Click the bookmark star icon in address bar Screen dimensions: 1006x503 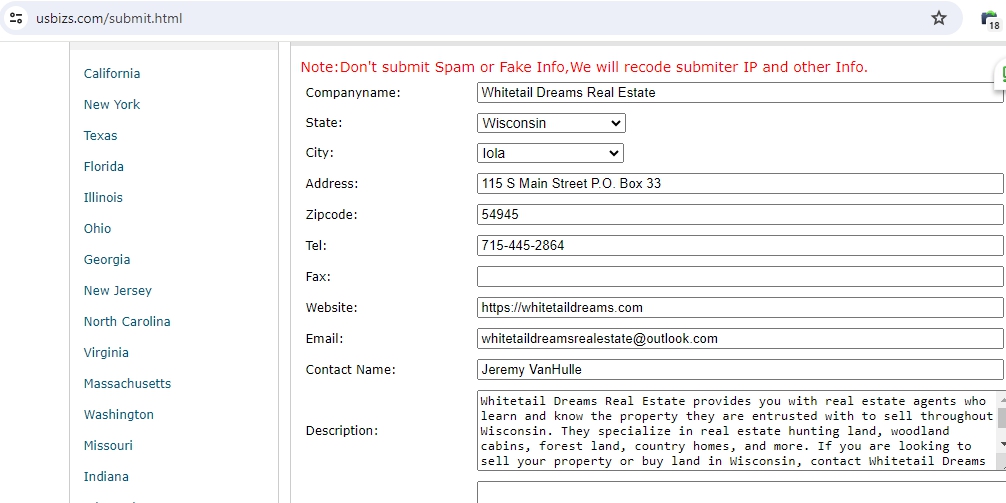click(x=938, y=18)
